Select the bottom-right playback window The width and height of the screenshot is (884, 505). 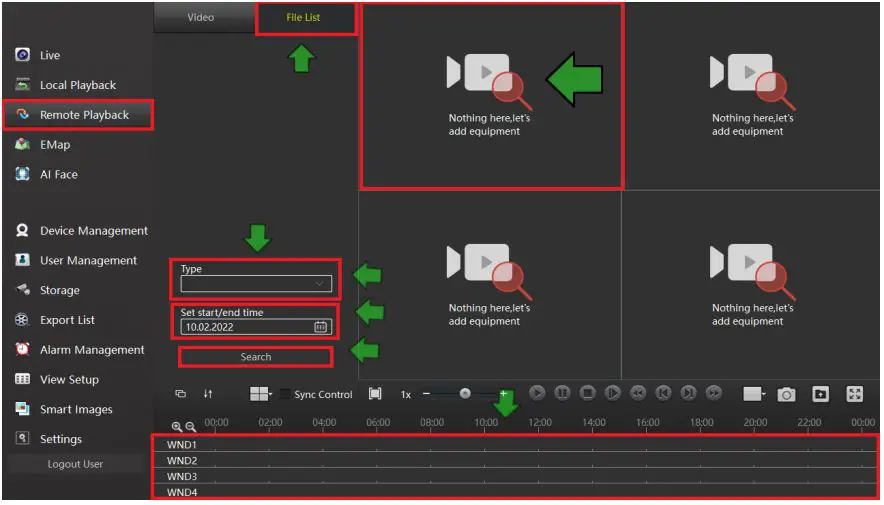tap(752, 285)
